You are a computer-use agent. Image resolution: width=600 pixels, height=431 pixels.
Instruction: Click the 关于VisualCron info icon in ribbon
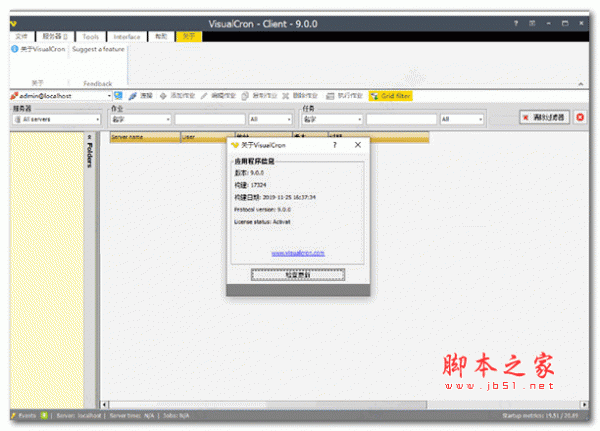tap(15, 49)
